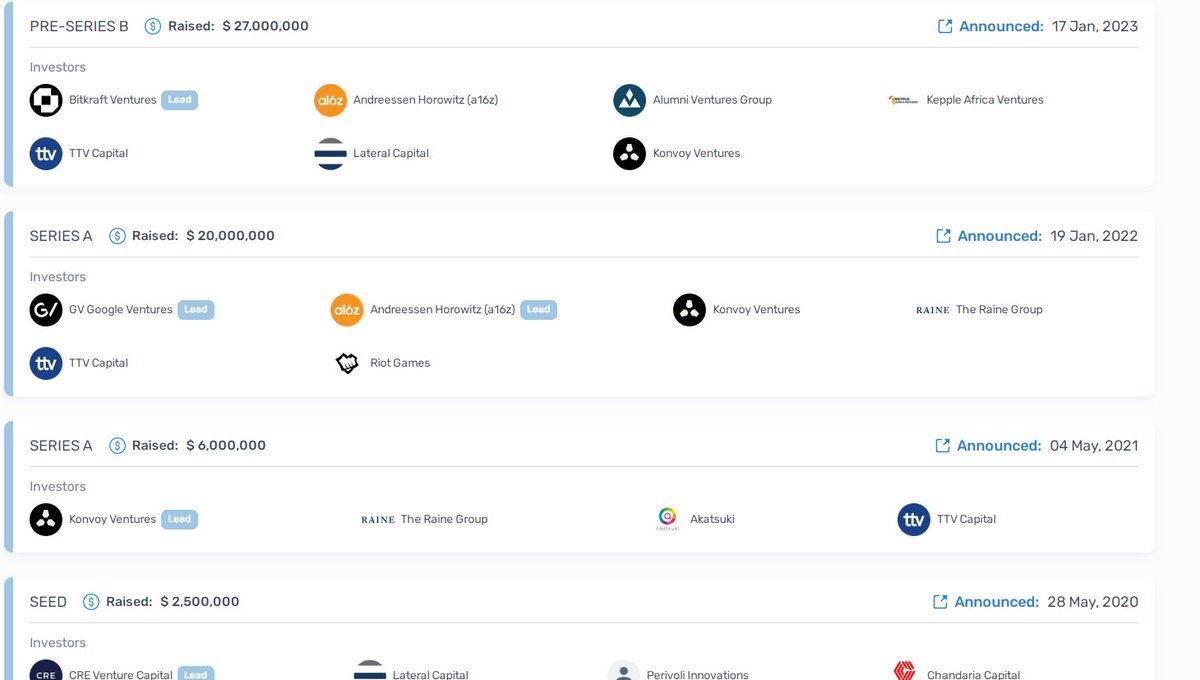
Task: Open TTV Capital name in $6,000,000 round
Action: tap(966, 520)
